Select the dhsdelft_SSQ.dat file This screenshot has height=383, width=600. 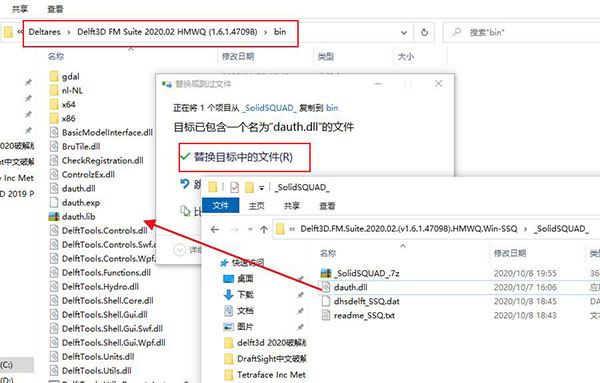pyautogui.click(x=360, y=302)
